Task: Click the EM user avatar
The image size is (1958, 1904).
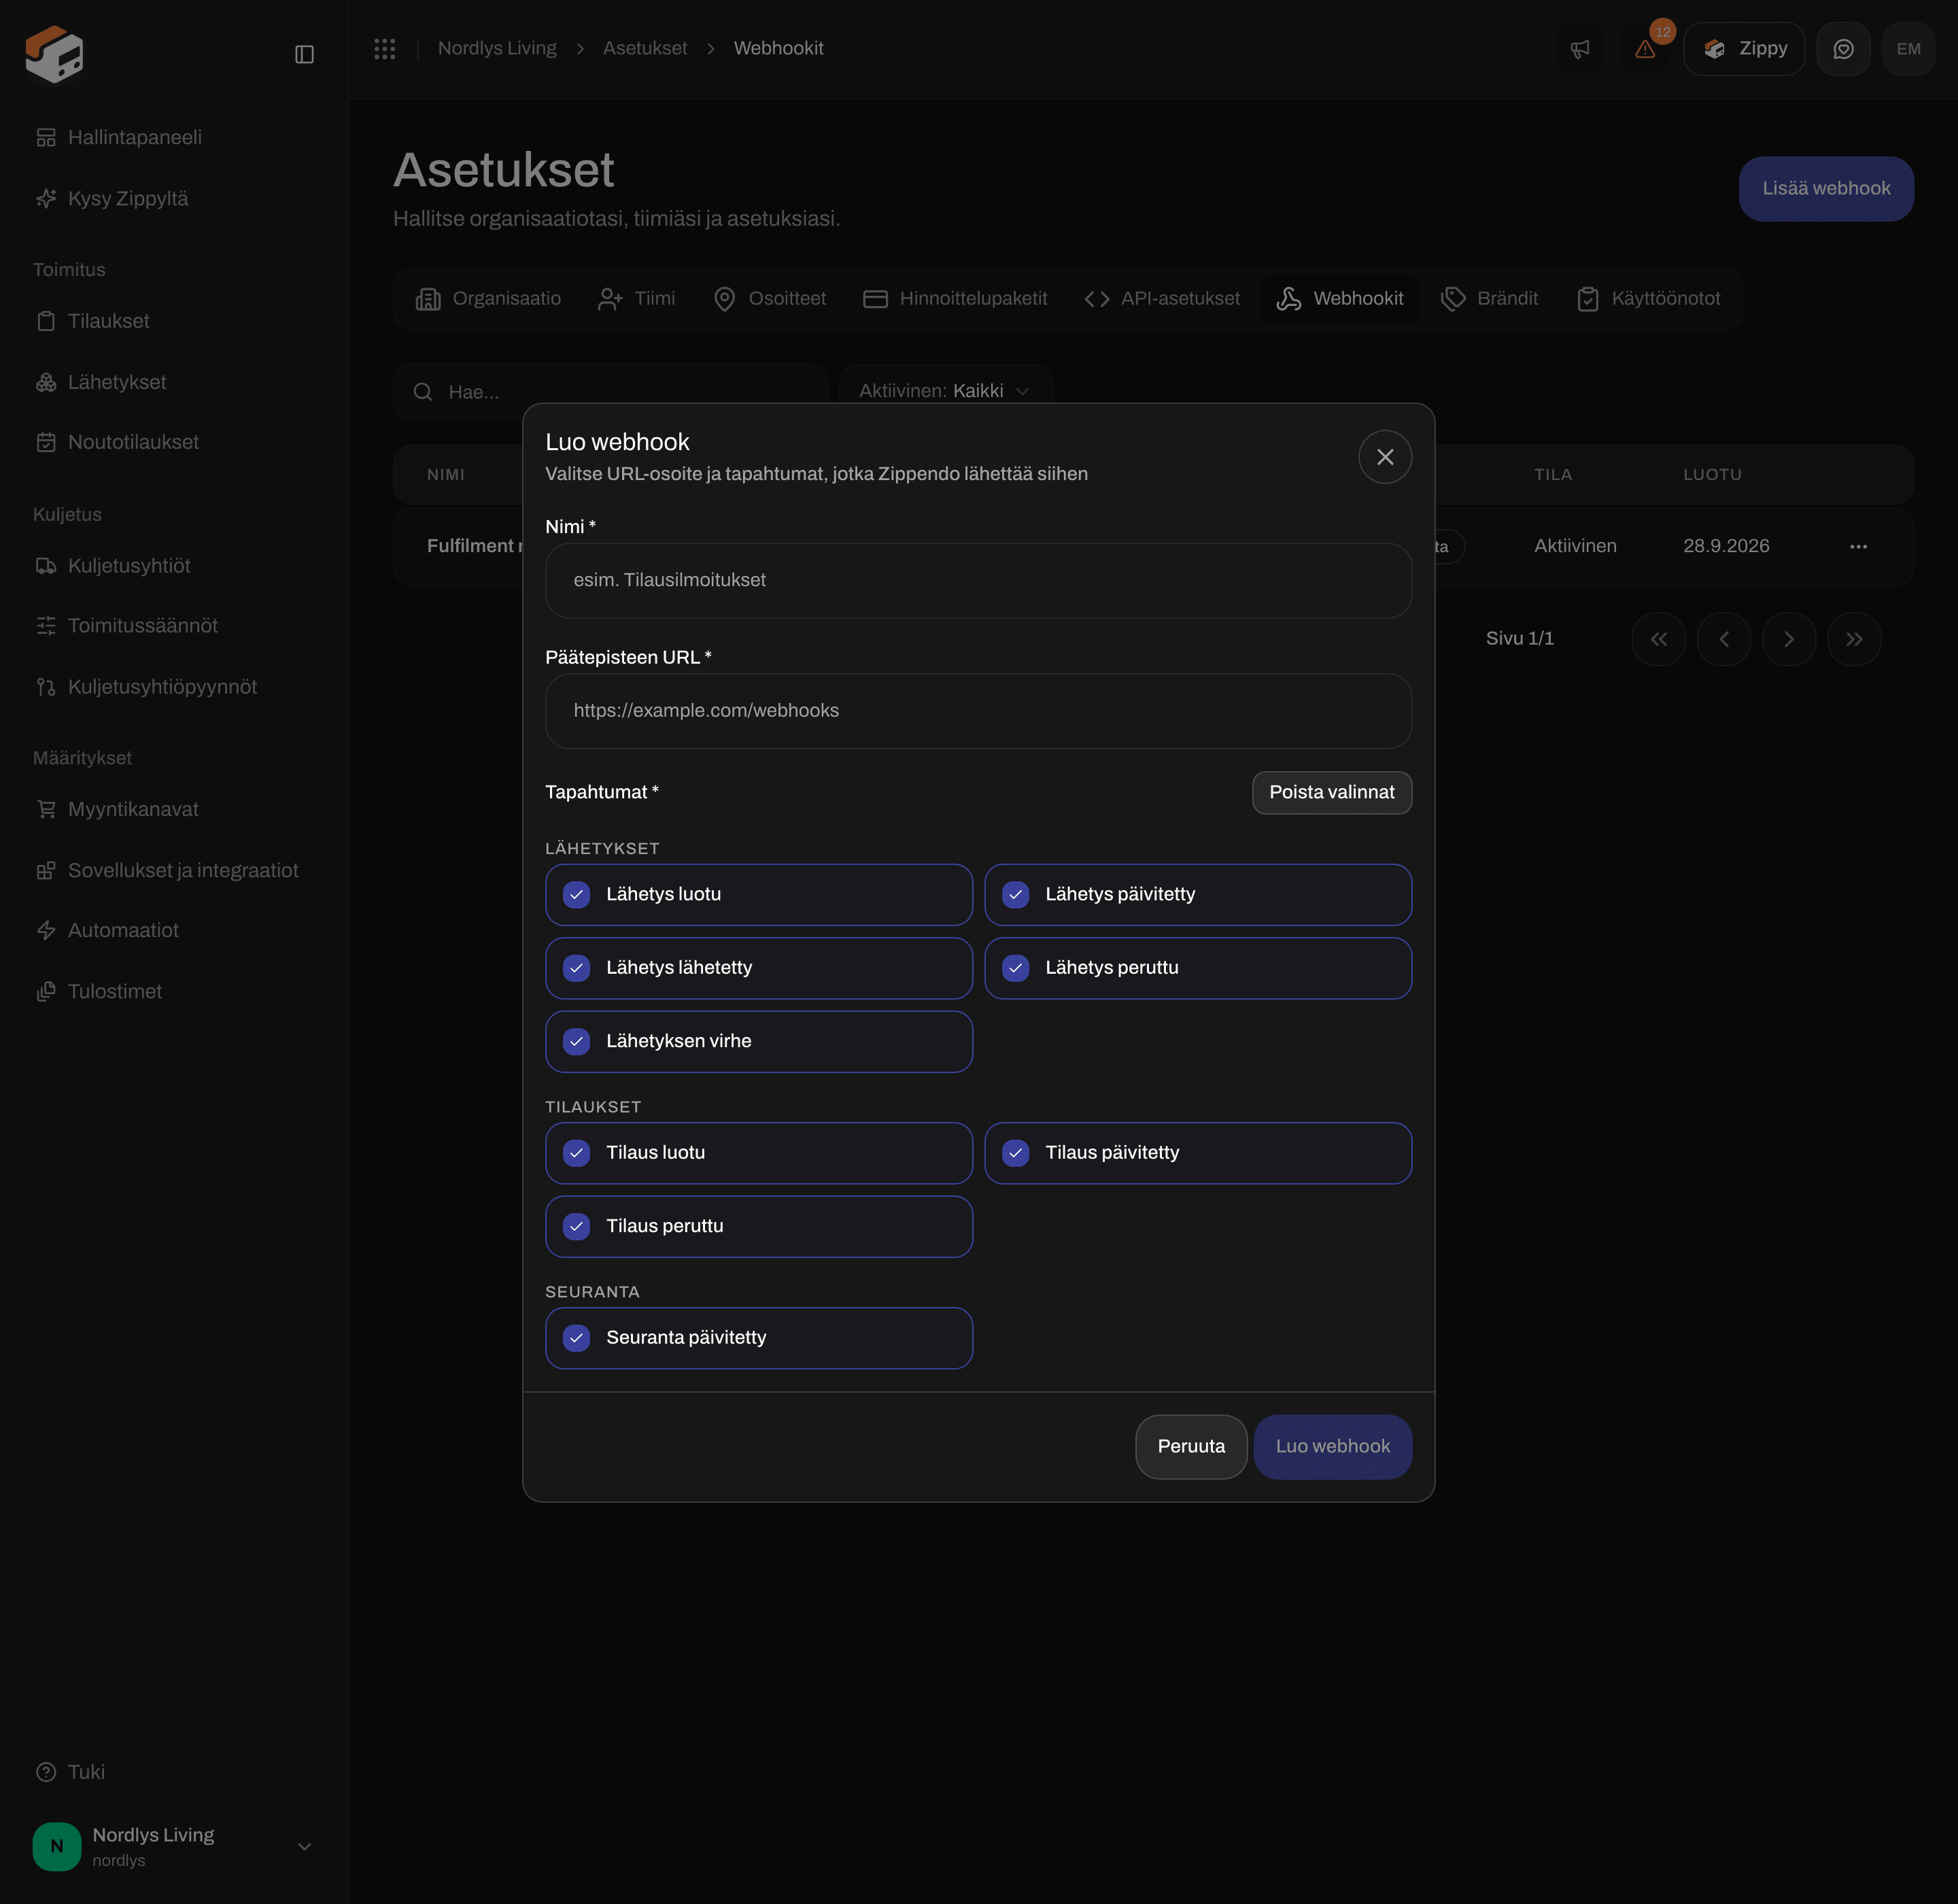Action: click(x=1908, y=49)
